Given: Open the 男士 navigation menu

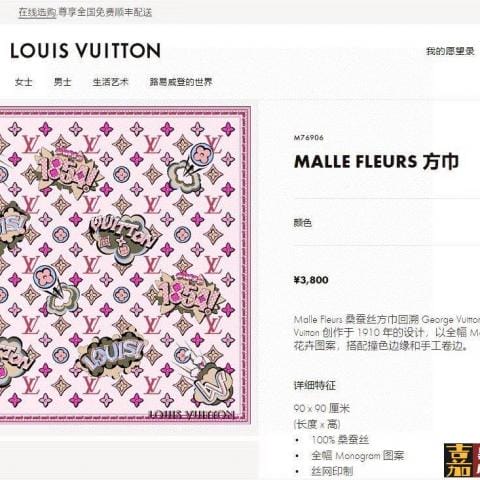Looking at the screenshot, I should click(63, 82).
